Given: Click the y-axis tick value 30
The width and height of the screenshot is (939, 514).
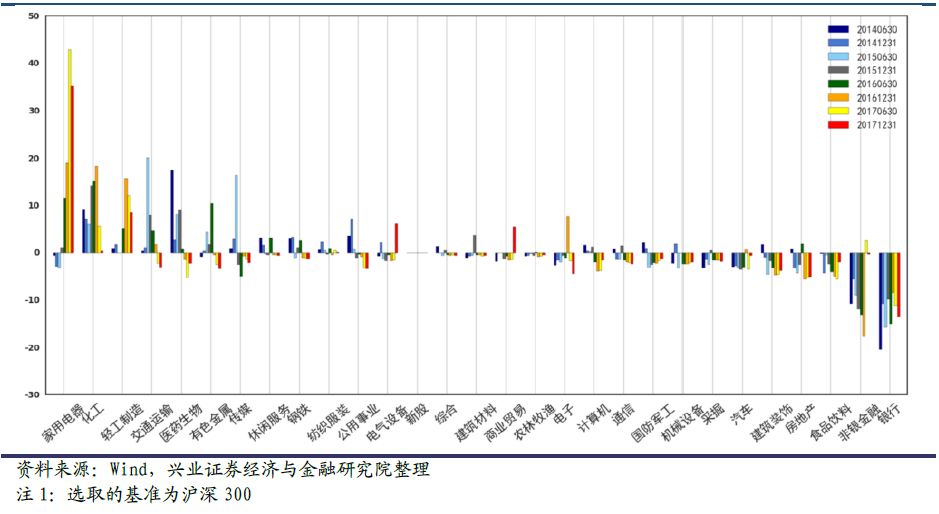Looking at the screenshot, I should click(34, 111).
